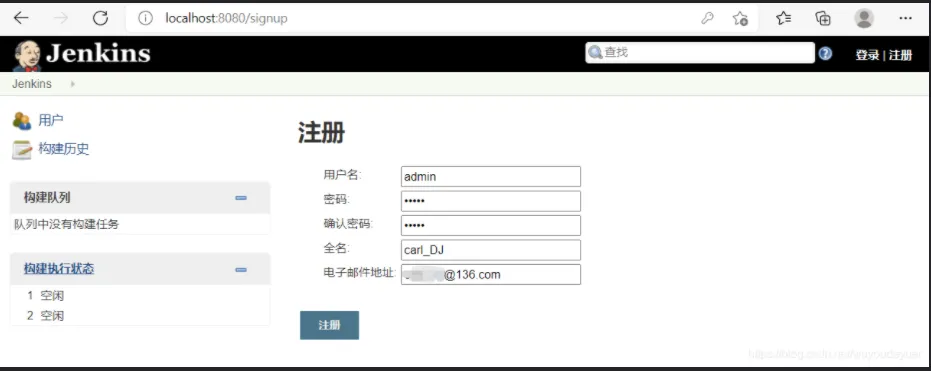The width and height of the screenshot is (931, 371).
Task: Open browser settings and more menu
Action: (905, 18)
